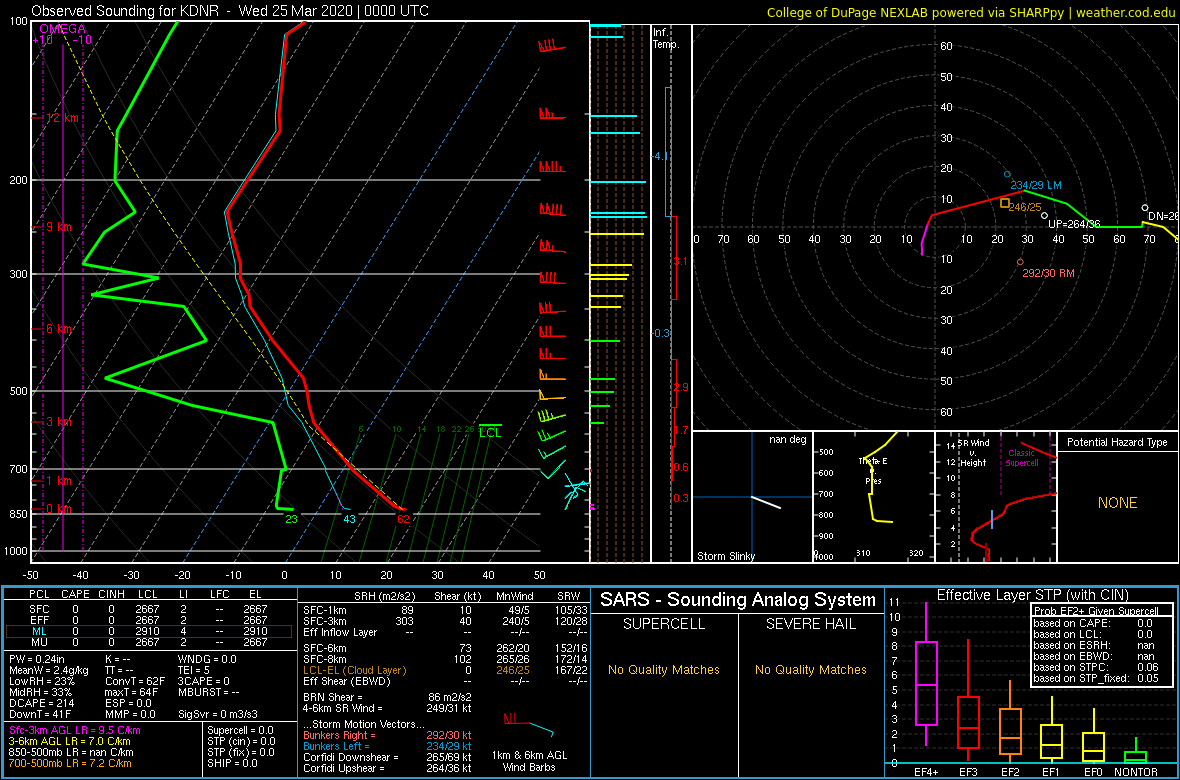
Task: Click the NONE hazard type value
Action: tap(1117, 503)
